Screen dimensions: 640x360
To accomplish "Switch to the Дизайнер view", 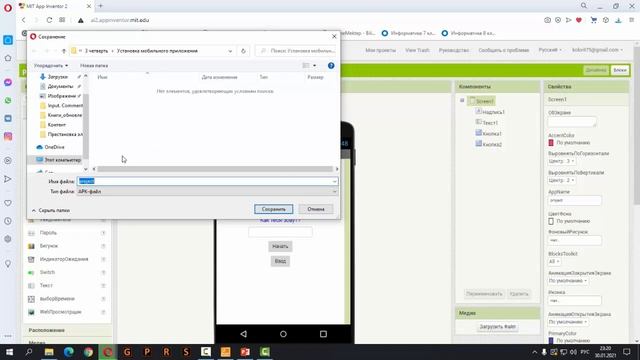I will click(x=596, y=70).
